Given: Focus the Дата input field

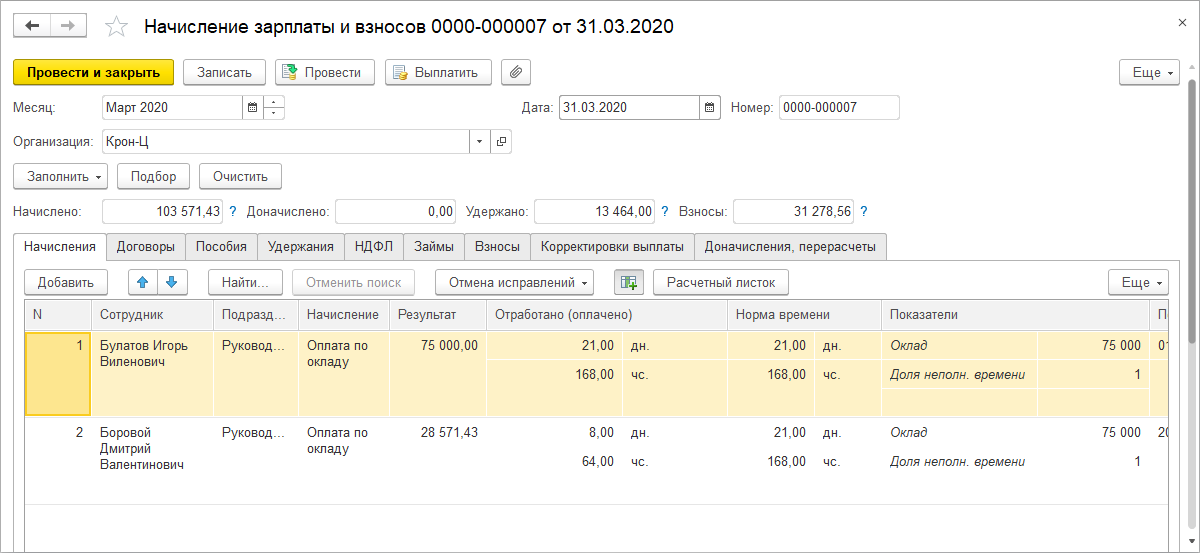Looking at the screenshot, I should (628, 107).
